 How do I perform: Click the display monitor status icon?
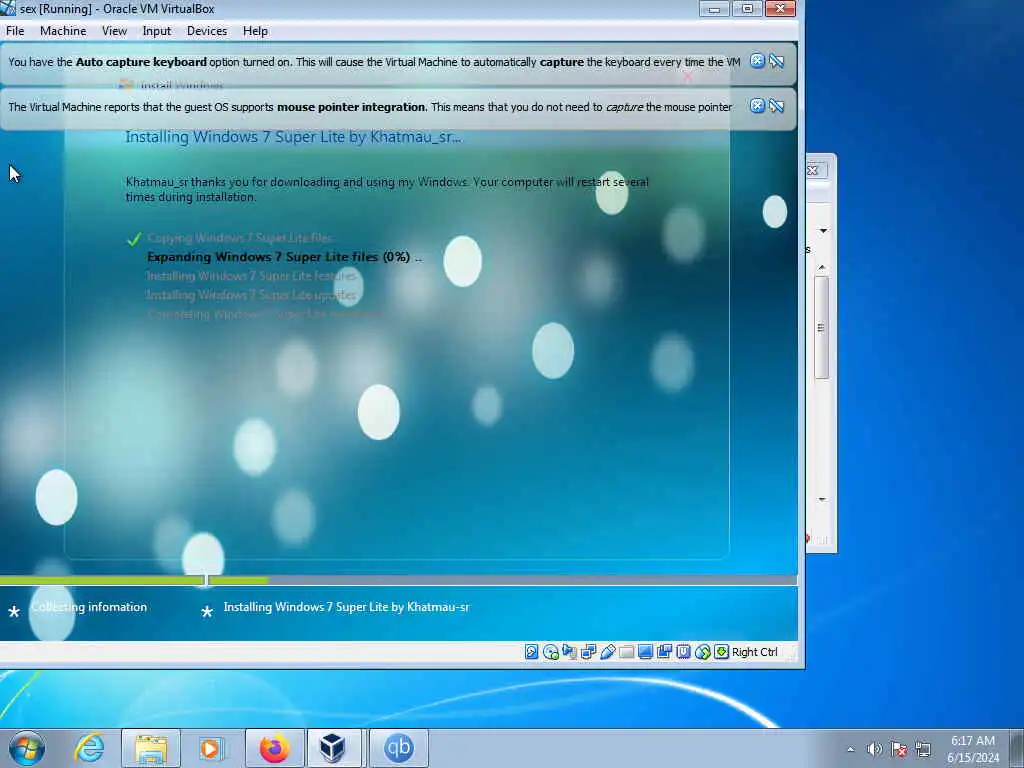point(645,652)
